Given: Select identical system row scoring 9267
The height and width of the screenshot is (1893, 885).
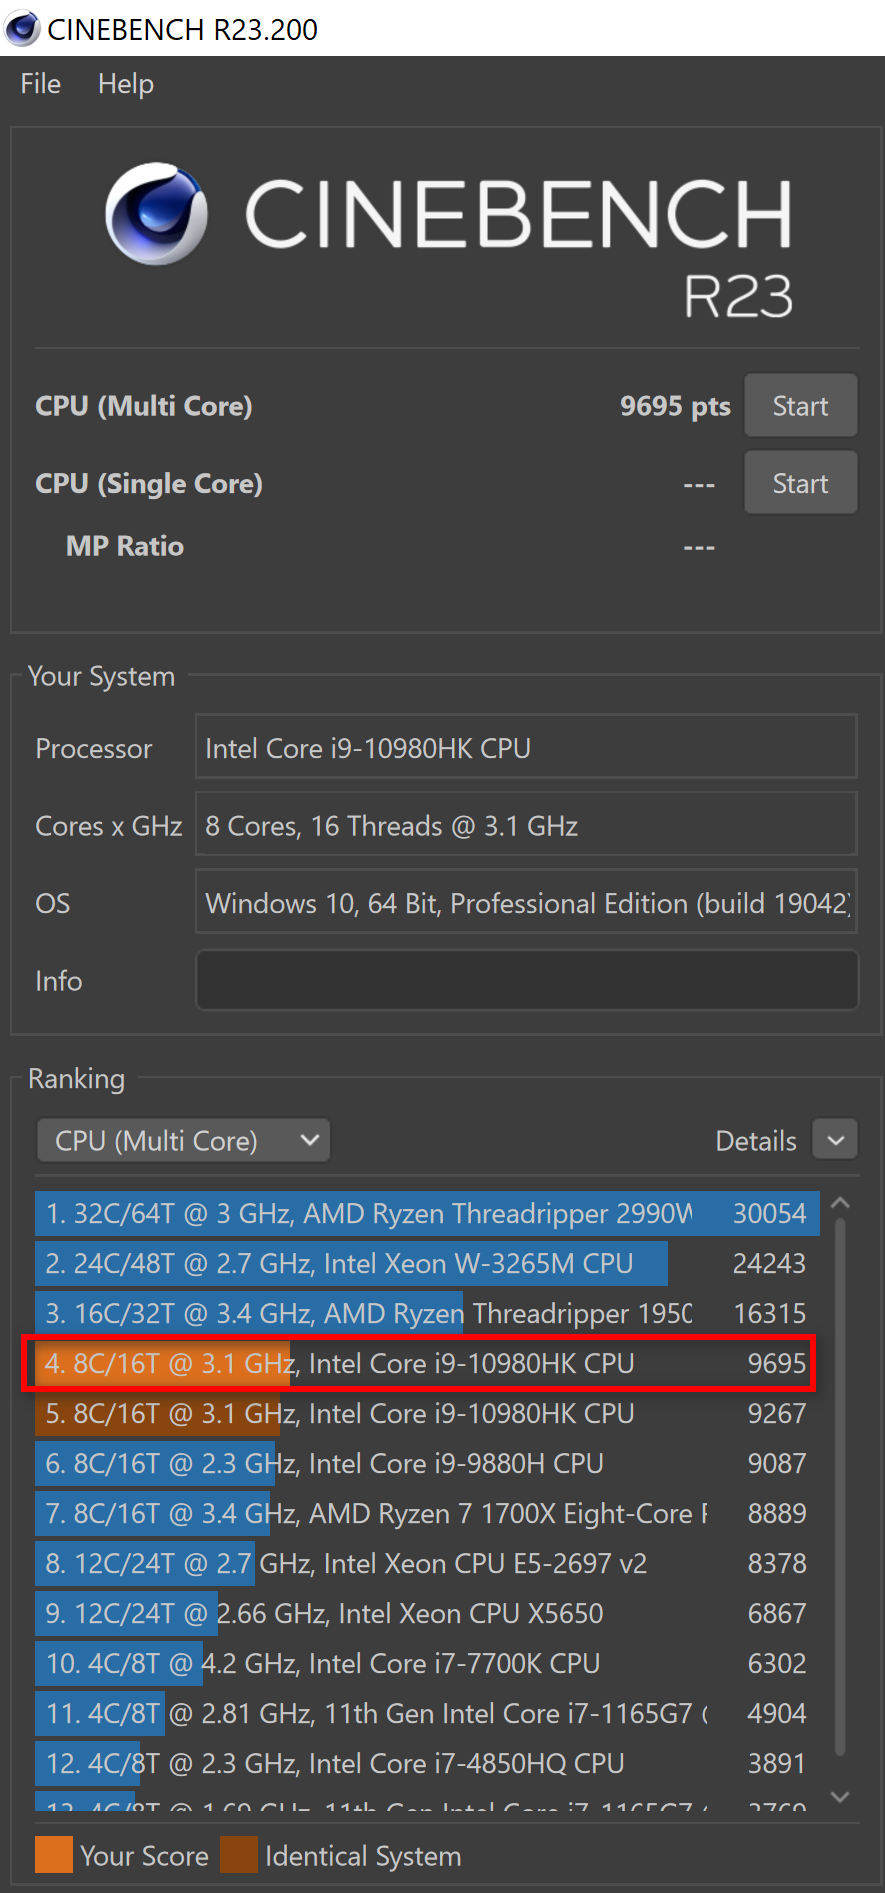Looking at the screenshot, I should point(427,1413).
